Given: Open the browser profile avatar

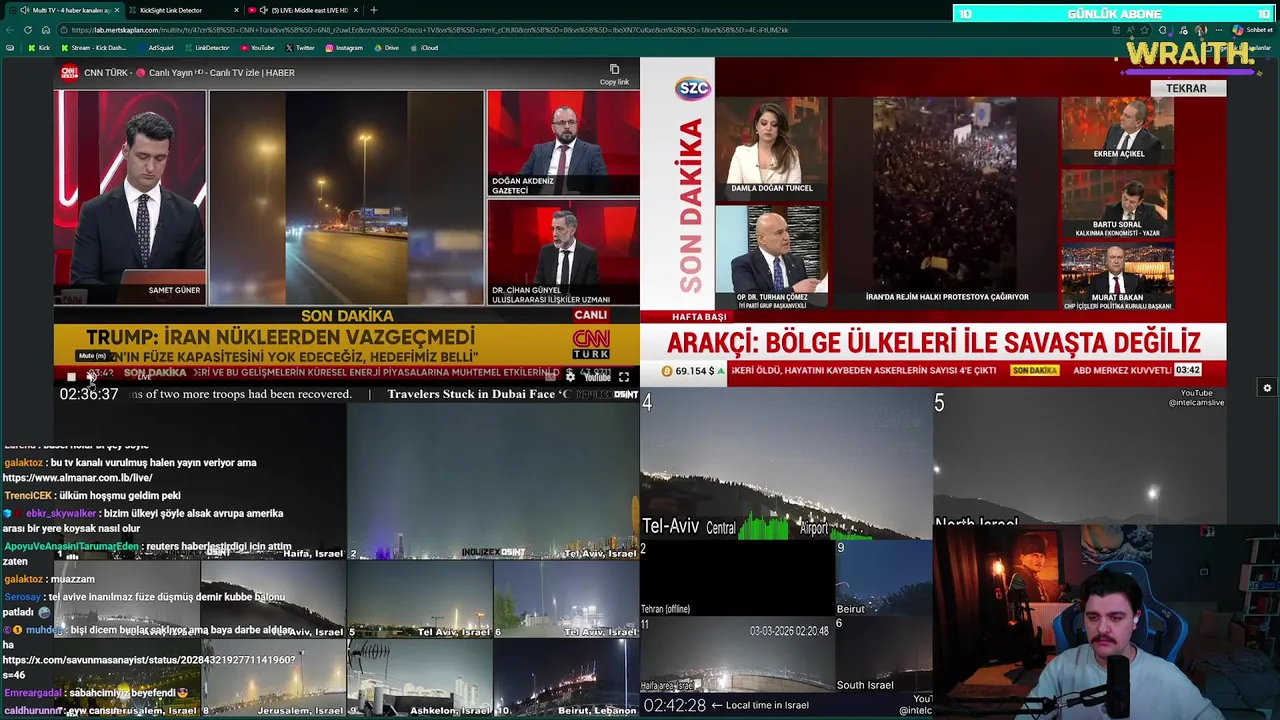Looking at the screenshot, I should [1201, 30].
